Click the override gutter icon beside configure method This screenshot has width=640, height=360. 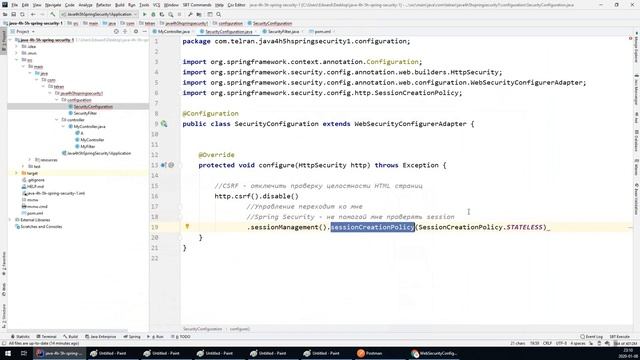[x=164, y=165]
